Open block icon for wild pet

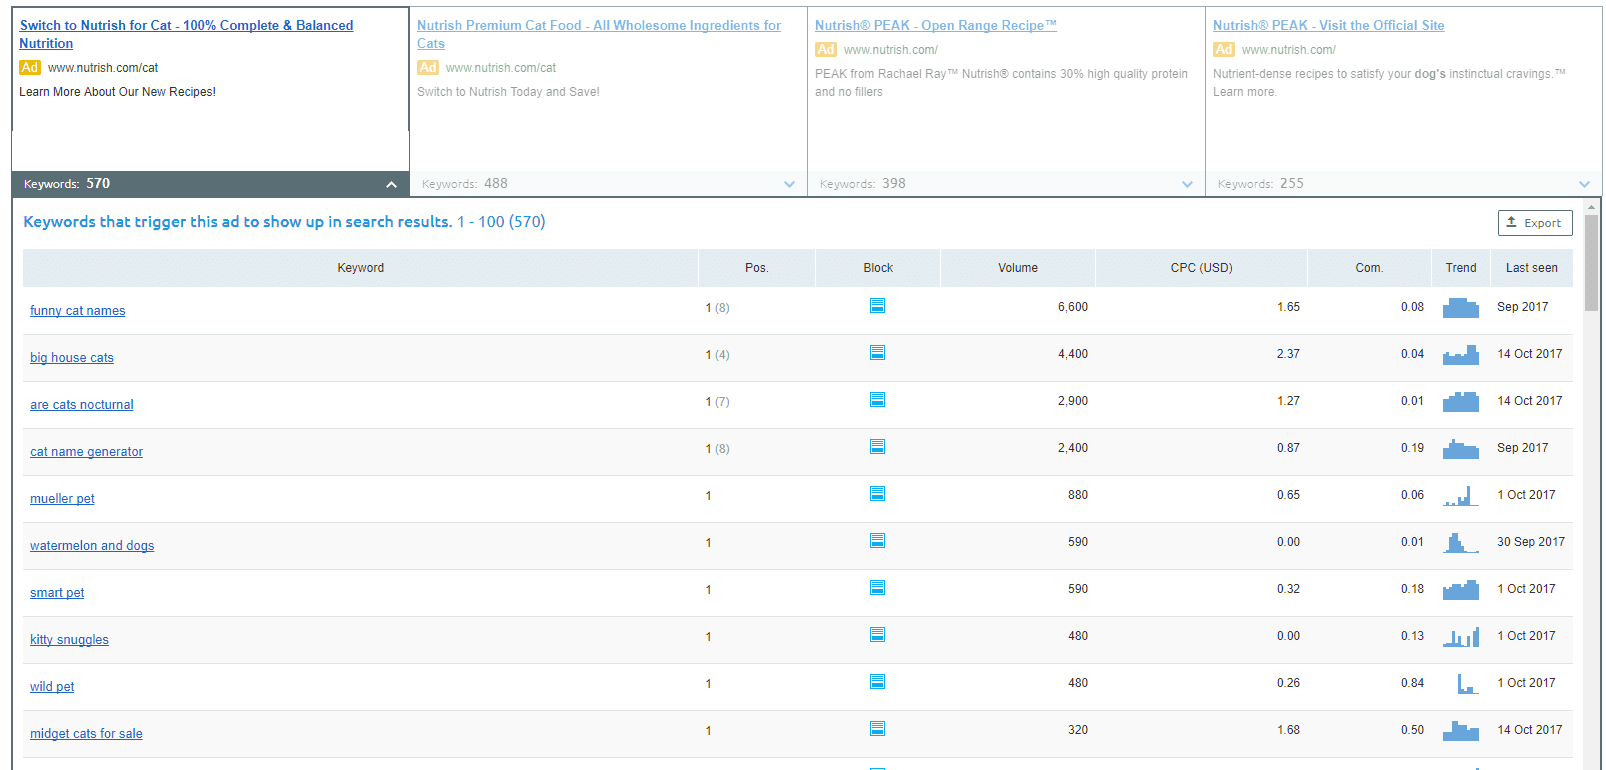(x=877, y=682)
